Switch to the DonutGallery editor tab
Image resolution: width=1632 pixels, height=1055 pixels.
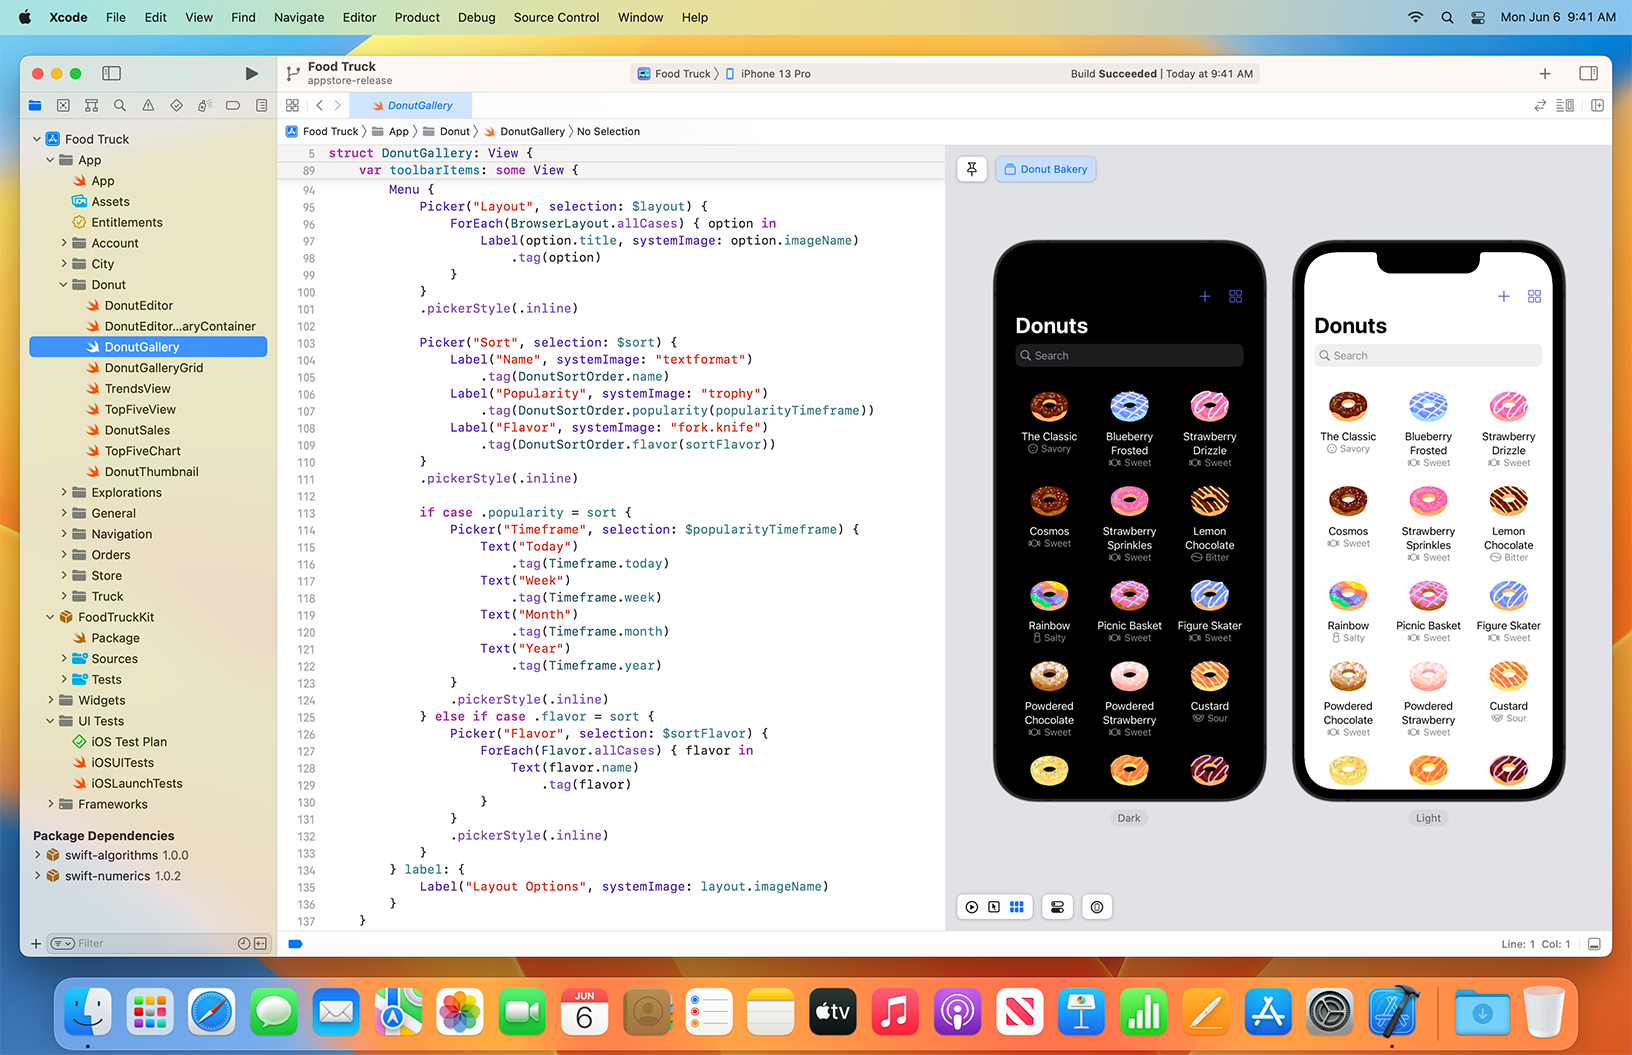click(411, 105)
